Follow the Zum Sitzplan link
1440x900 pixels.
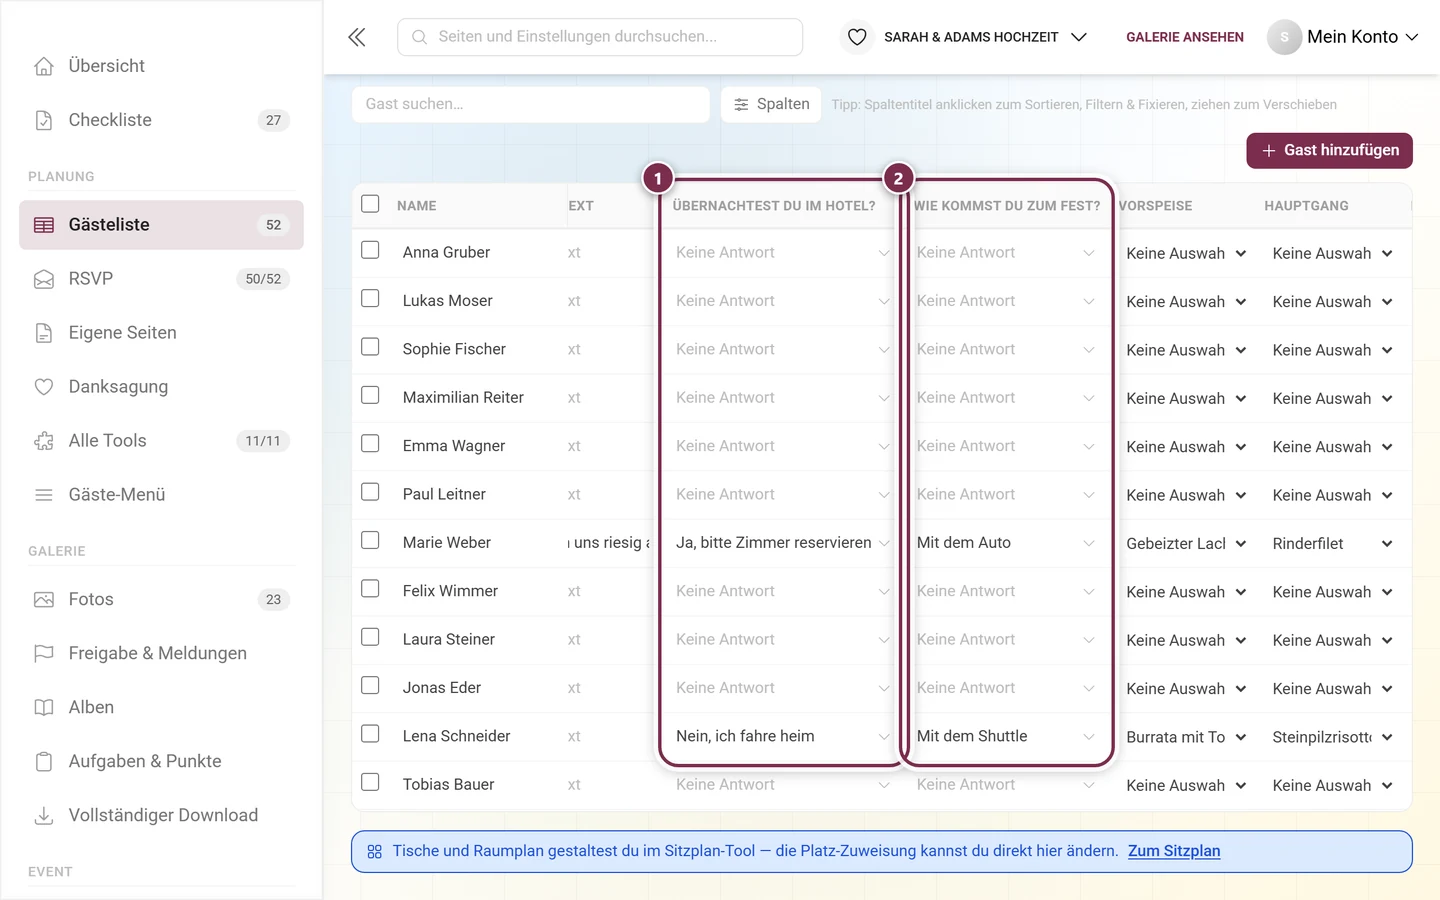1174,851
